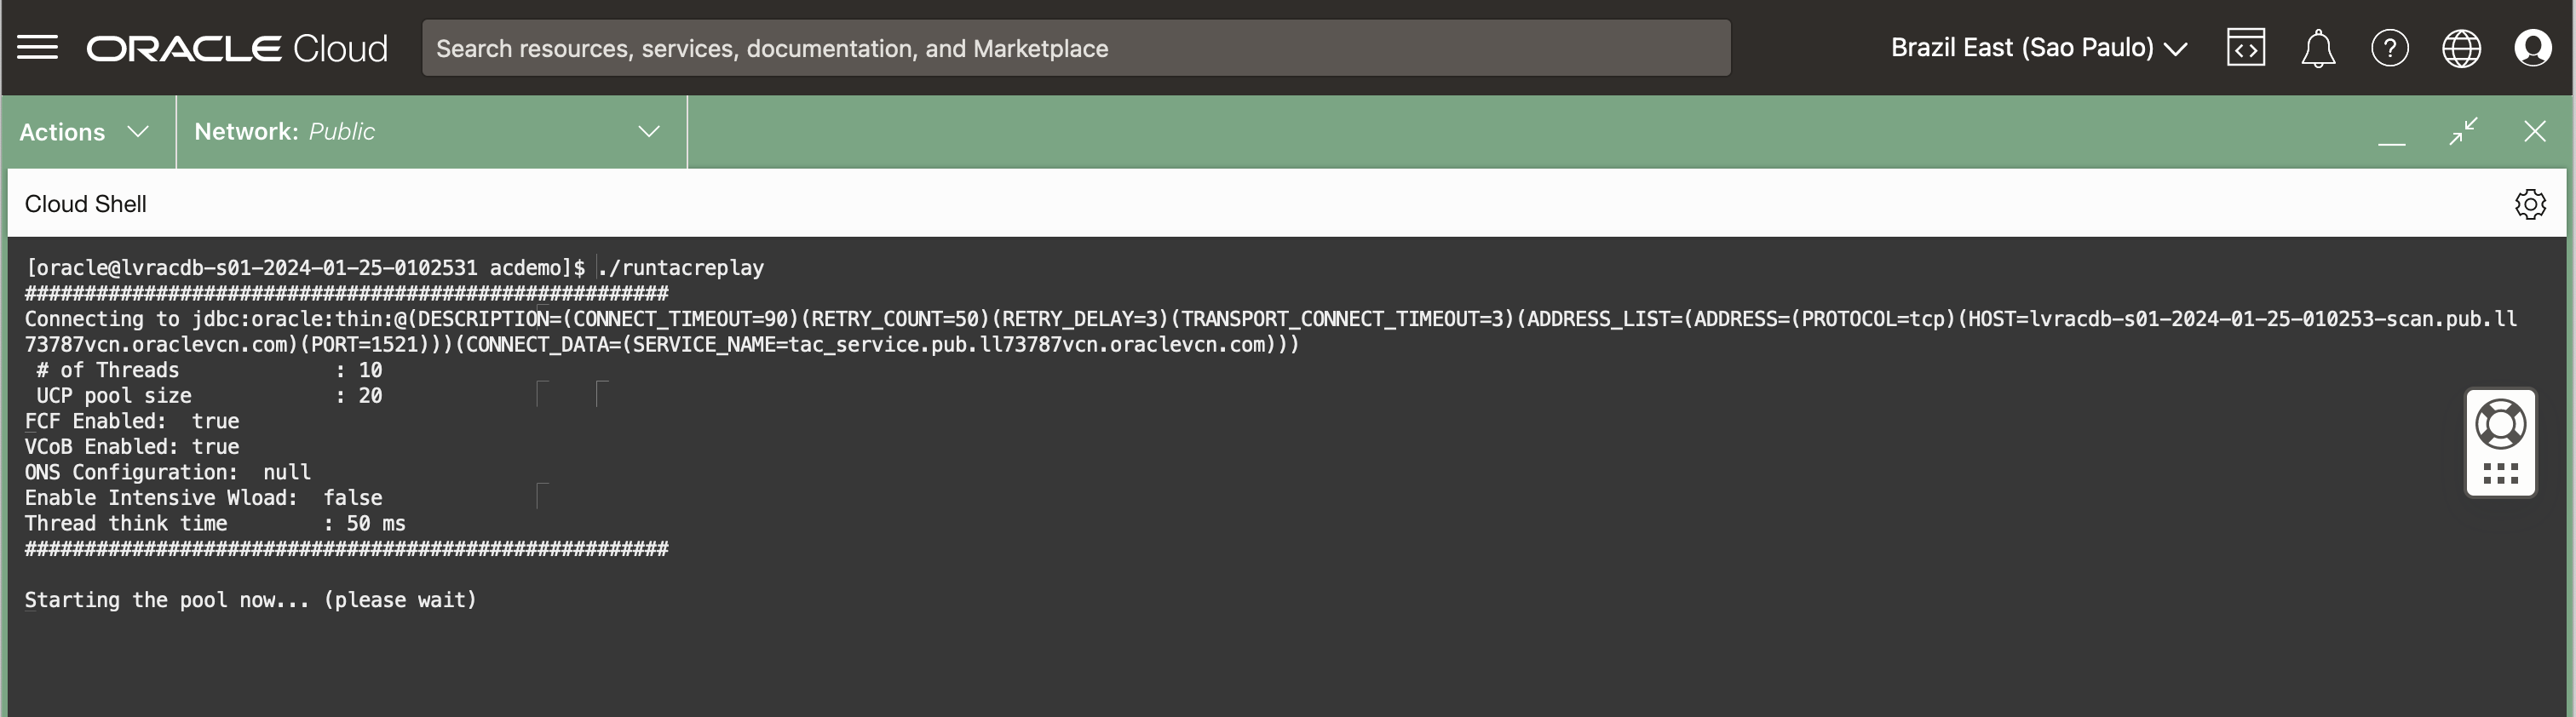Focus the resources and Marketplace search field
The image size is (2576, 717).
[x=1075, y=48]
